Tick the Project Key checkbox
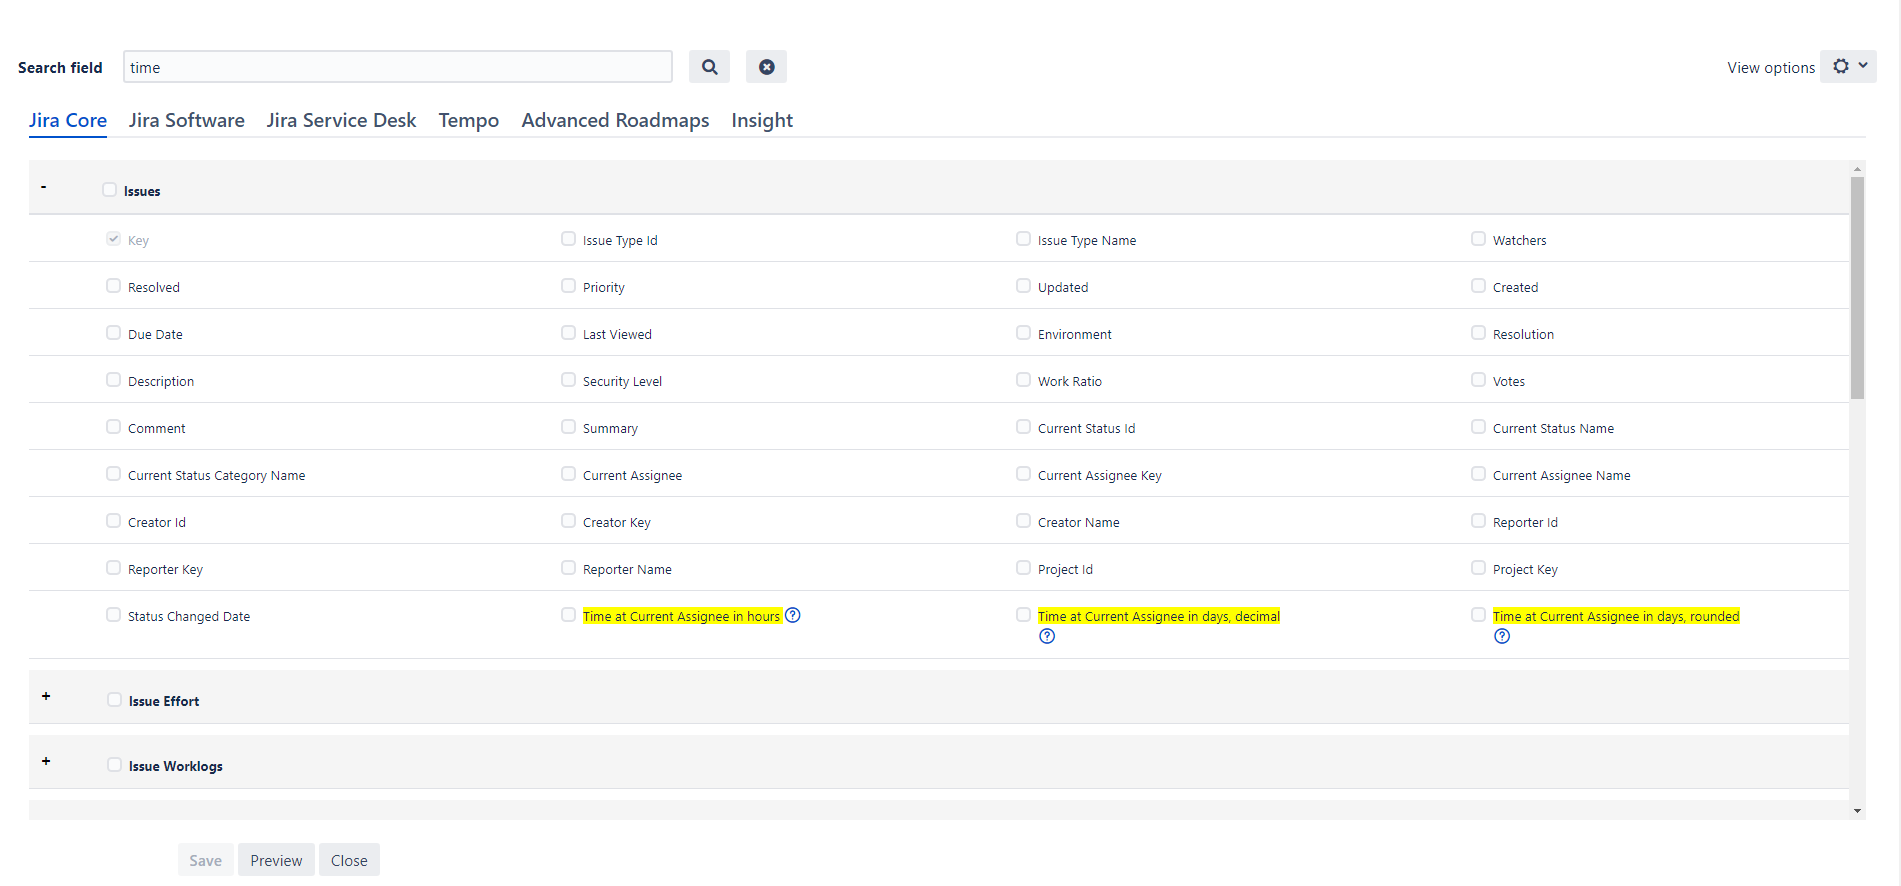 (x=1479, y=567)
